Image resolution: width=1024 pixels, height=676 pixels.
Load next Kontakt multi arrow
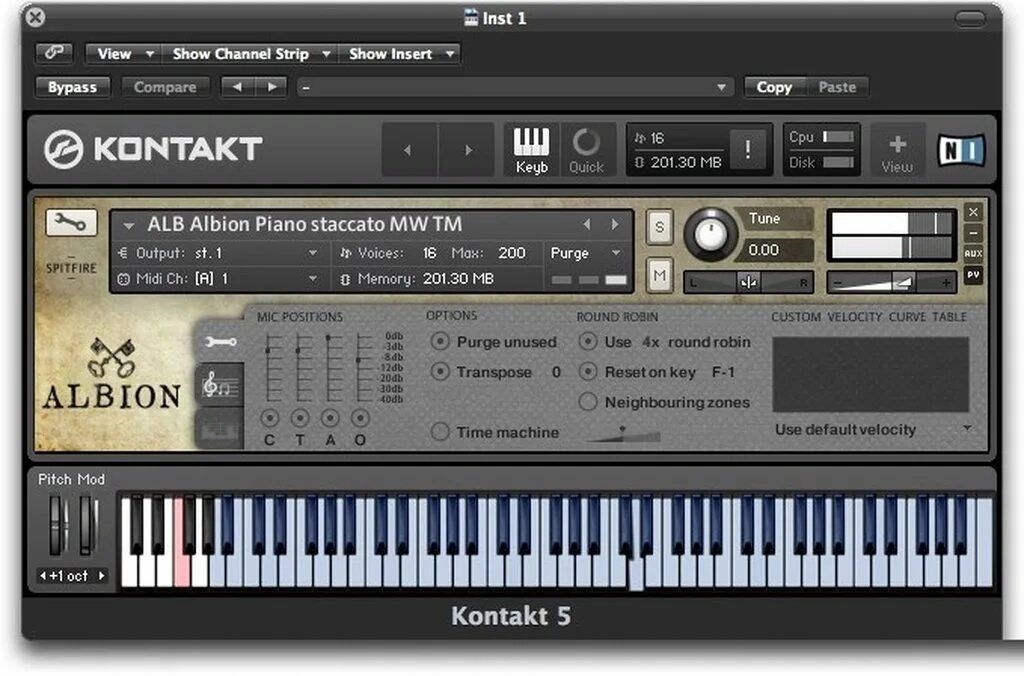(x=467, y=150)
